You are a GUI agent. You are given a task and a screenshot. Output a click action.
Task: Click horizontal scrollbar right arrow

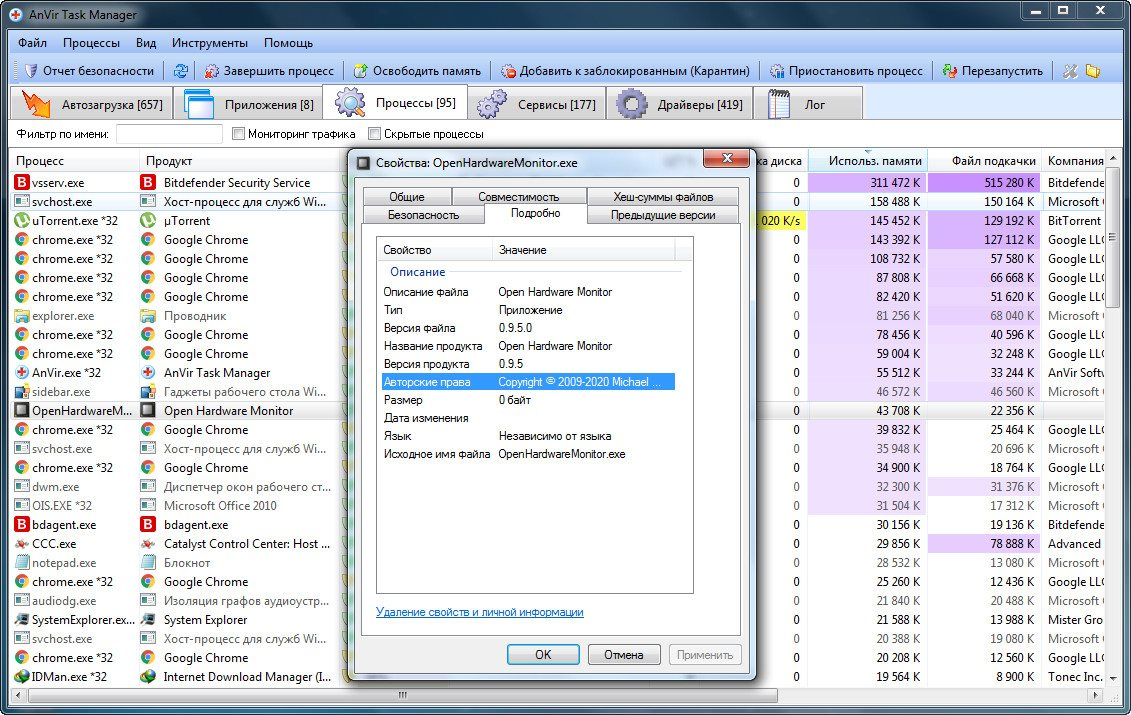(x=1096, y=696)
